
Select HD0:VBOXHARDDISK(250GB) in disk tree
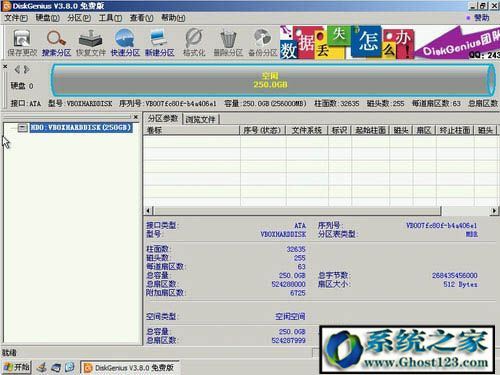point(80,128)
